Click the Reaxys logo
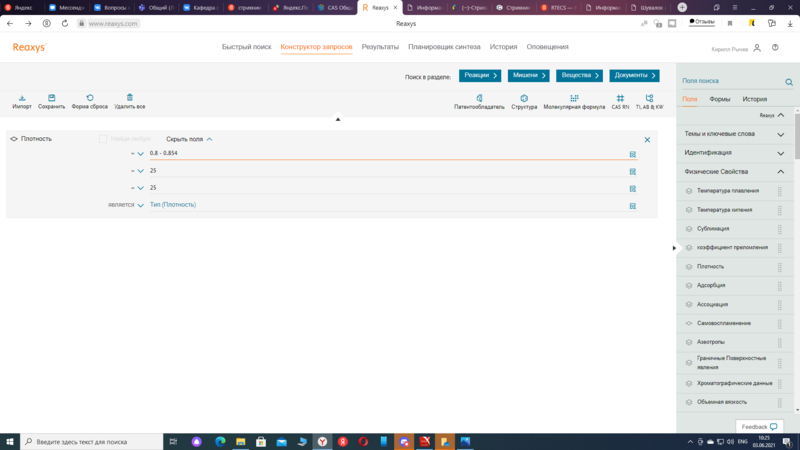The image size is (800, 450). pos(29,47)
